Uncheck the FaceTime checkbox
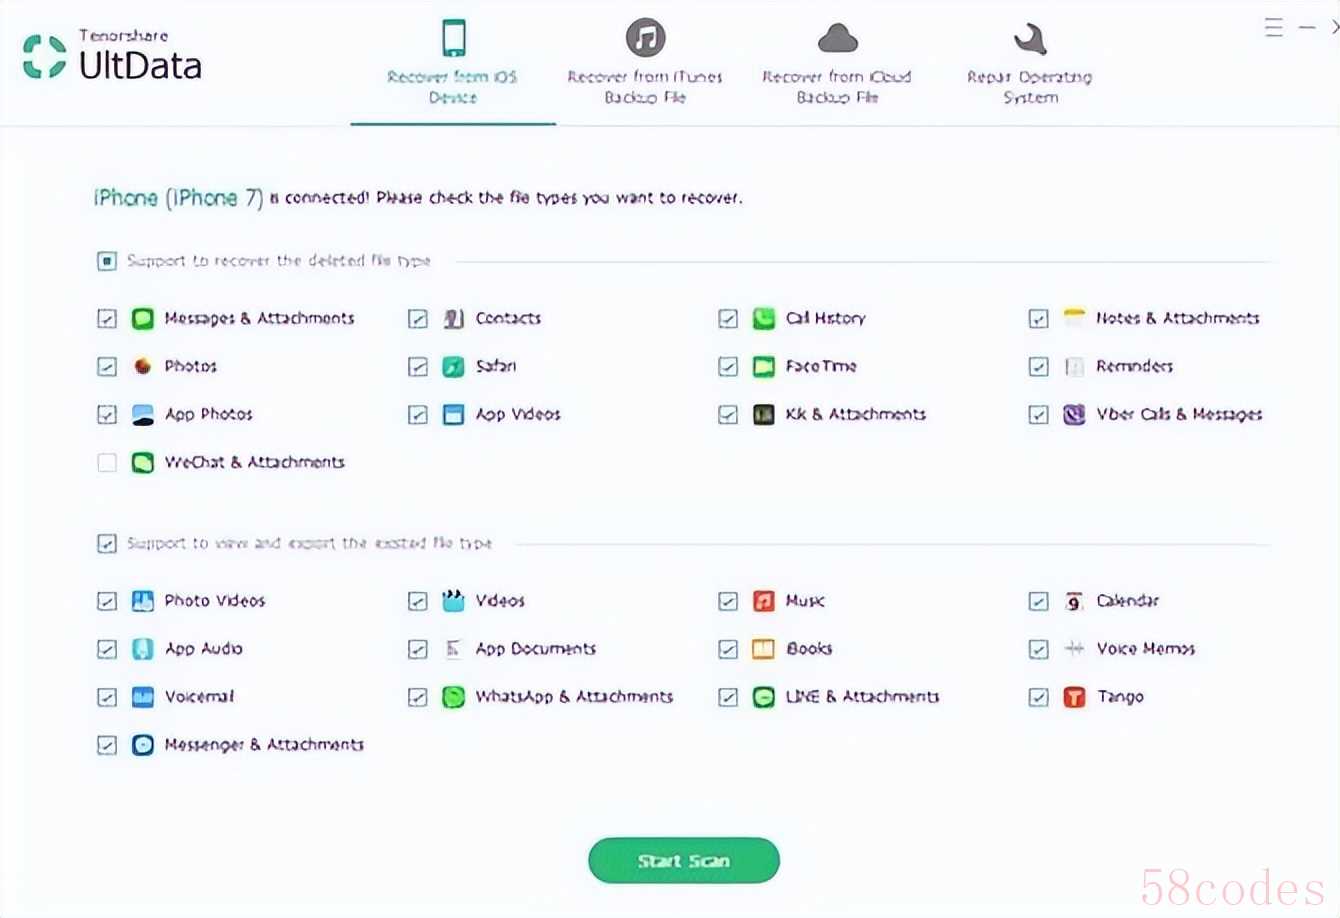This screenshot has width=1340, height=918. 728,366
